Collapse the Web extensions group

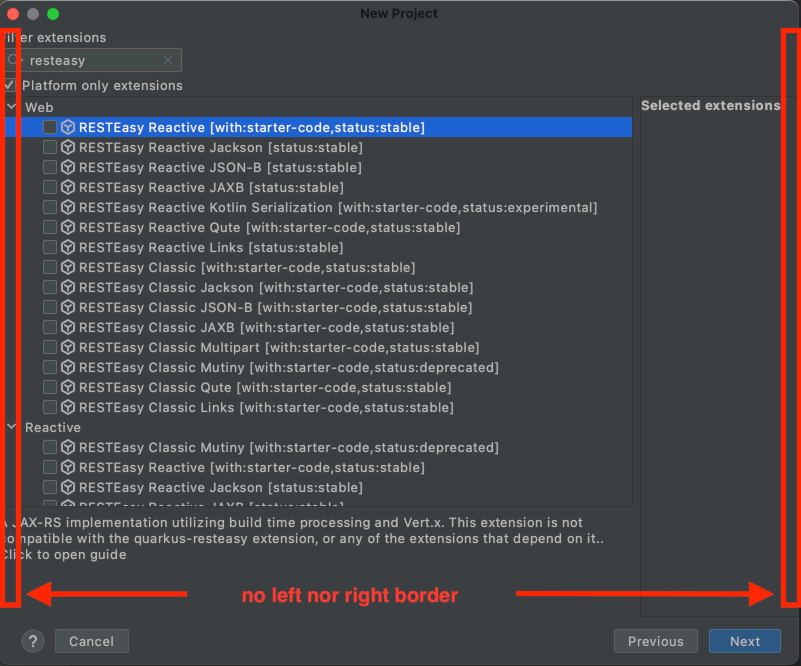[x=11, y=107]
